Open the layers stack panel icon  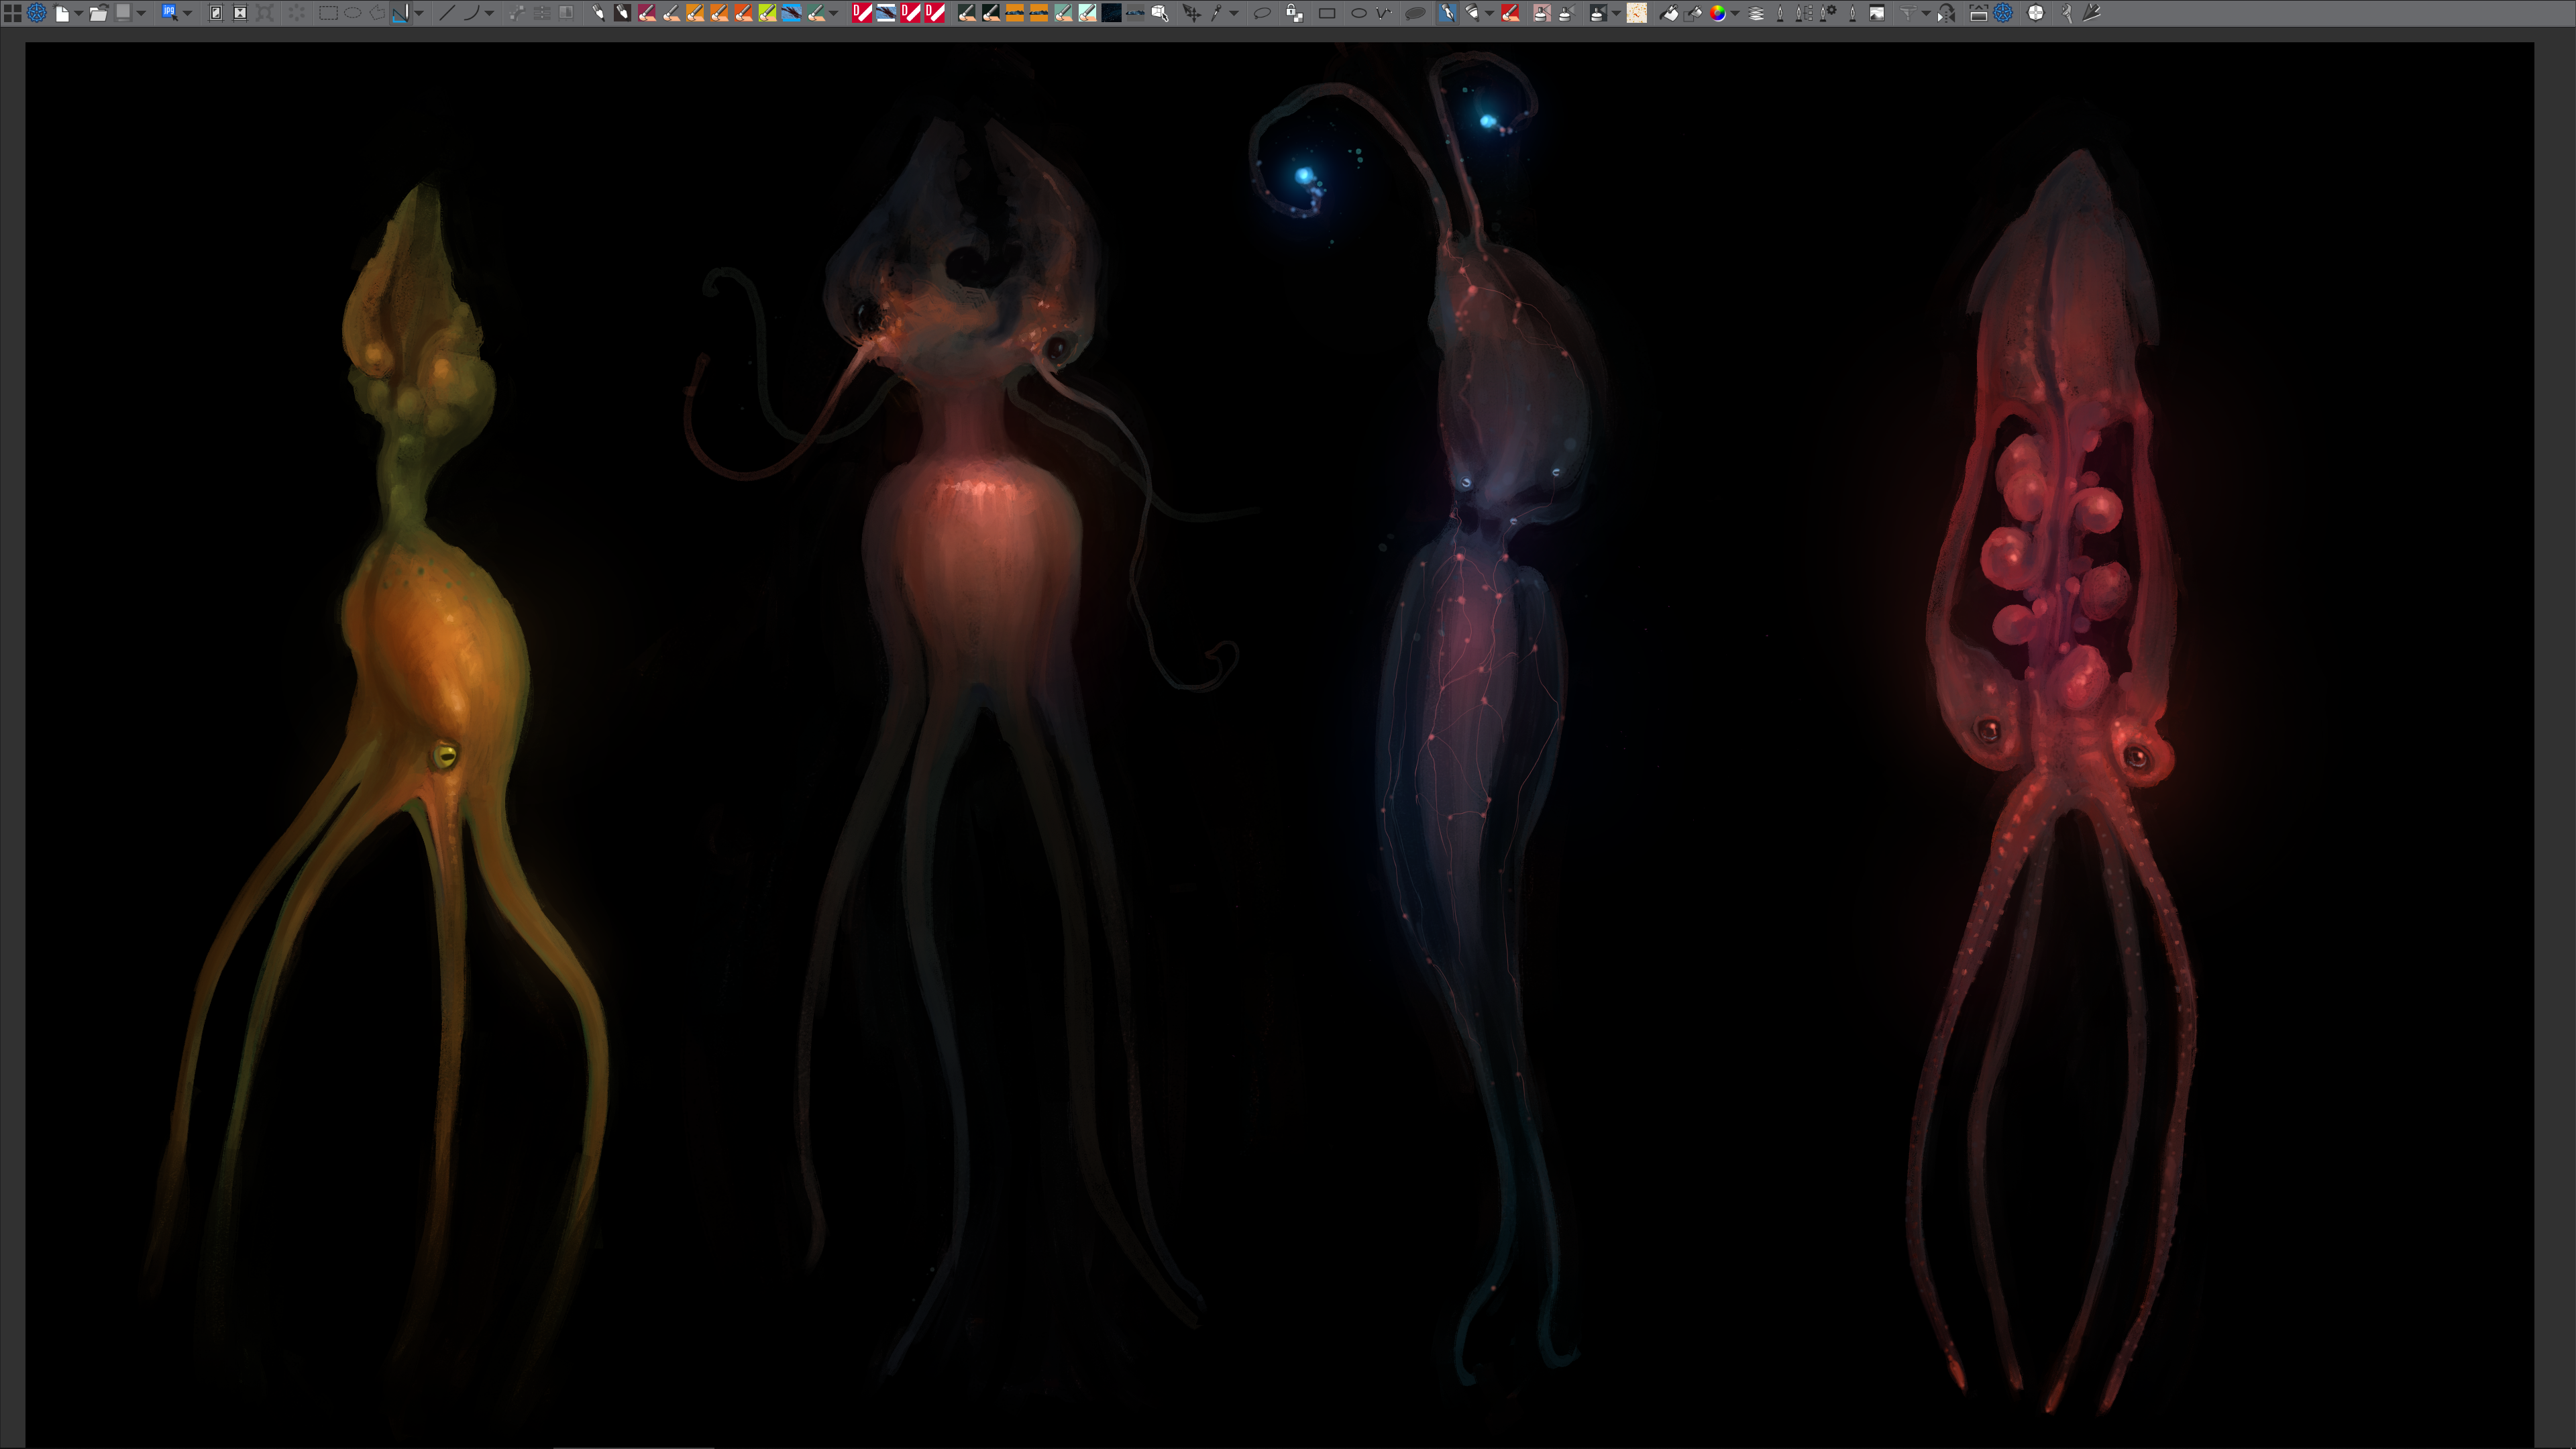click(x=1756, y=13)
